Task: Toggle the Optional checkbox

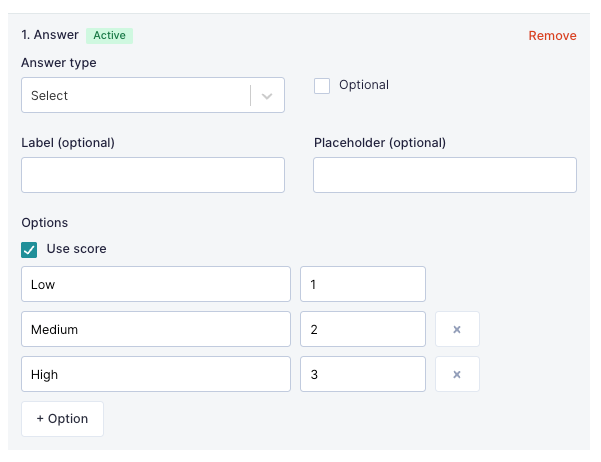Action: click(x=322, y=85)
